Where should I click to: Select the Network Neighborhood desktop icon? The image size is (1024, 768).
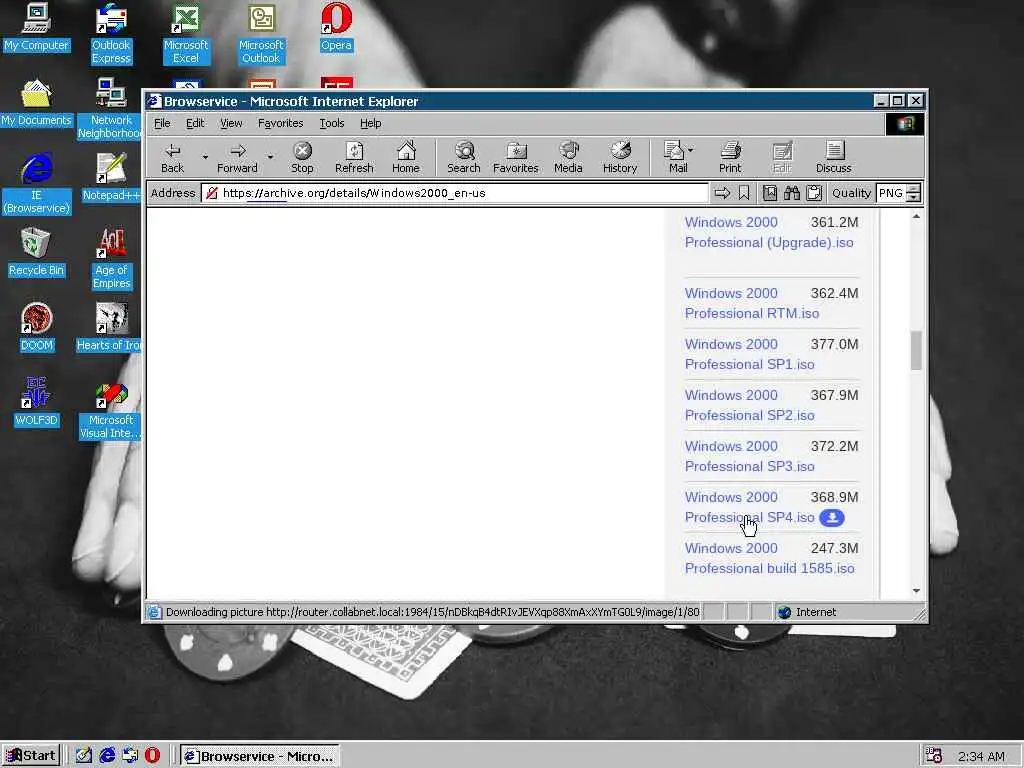110,109
